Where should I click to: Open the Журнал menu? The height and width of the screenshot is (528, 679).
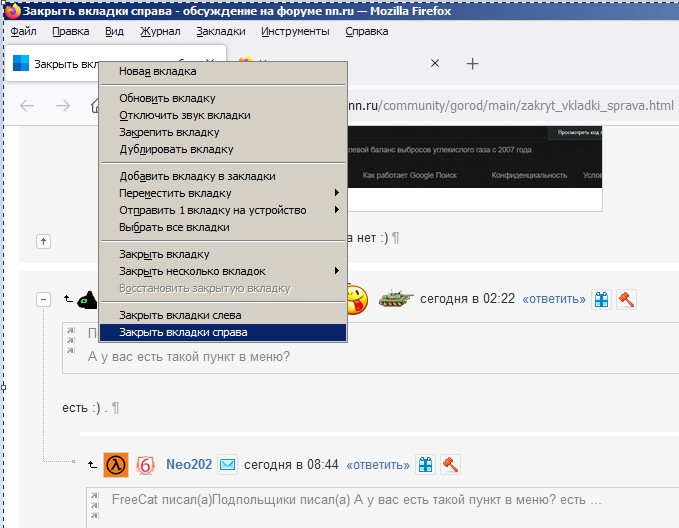point(160,31)
